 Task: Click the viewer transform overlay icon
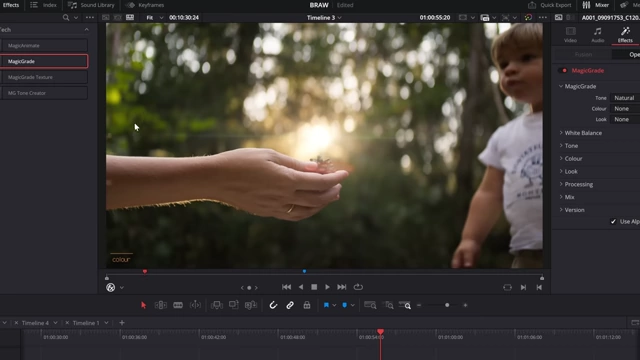[x=111, y=287]
